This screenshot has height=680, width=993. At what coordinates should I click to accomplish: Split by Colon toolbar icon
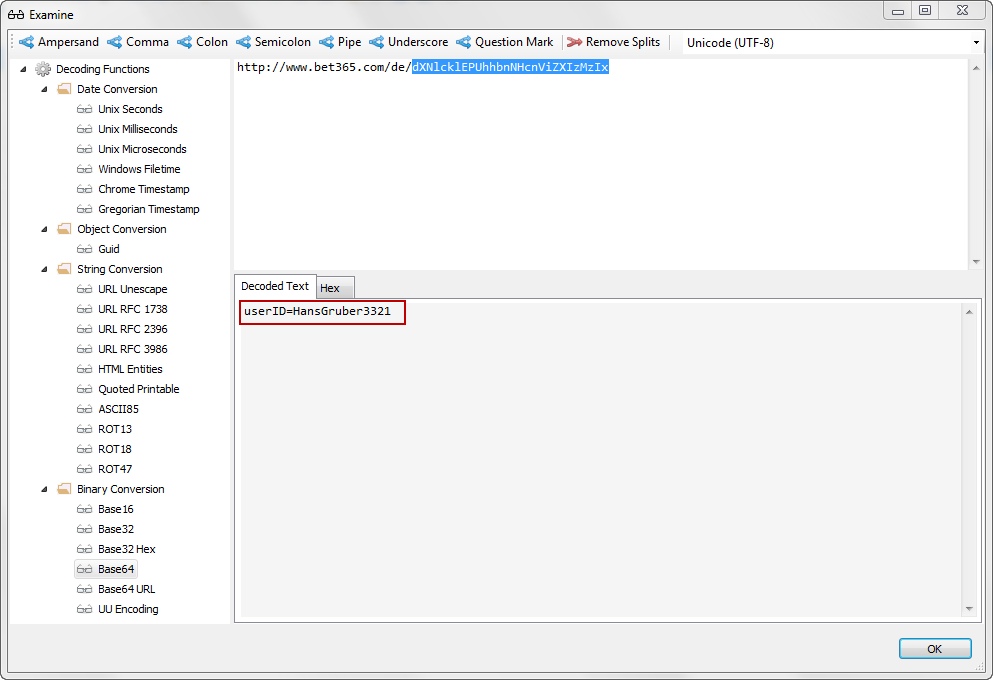[185, 42]
